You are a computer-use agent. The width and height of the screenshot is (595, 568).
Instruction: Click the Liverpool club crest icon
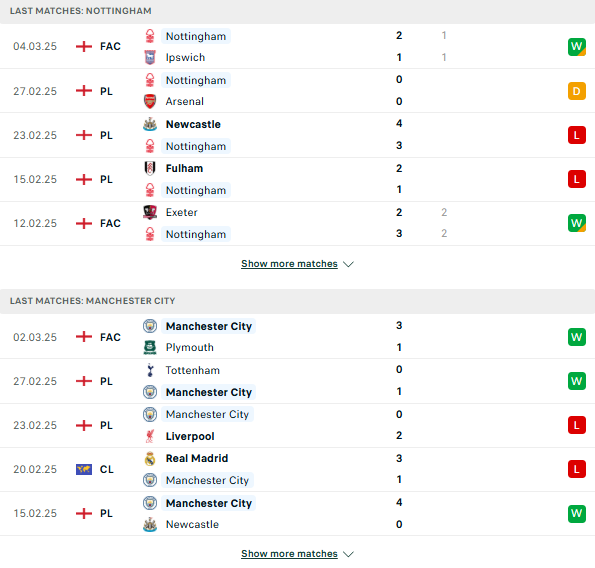[x=150, y=436]
